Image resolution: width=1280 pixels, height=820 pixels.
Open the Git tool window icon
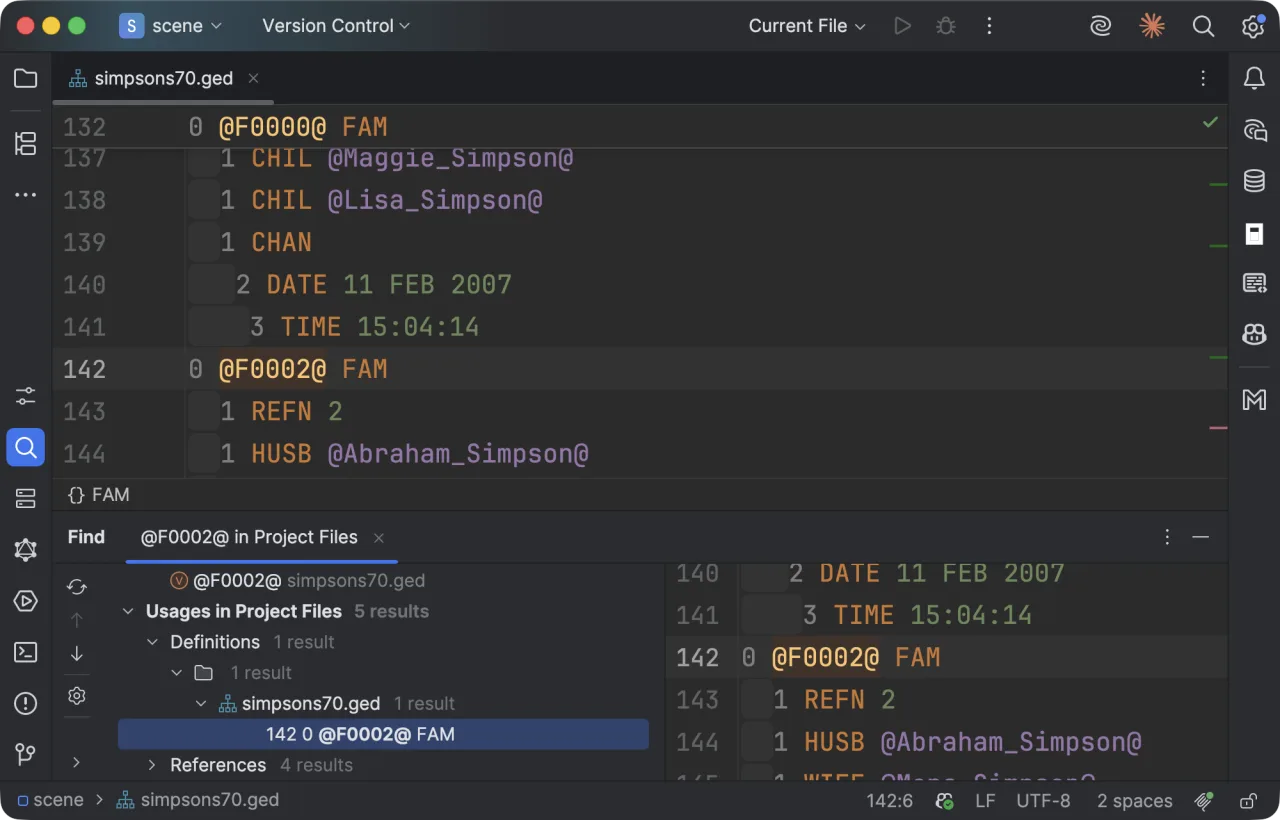click(26, 754)
